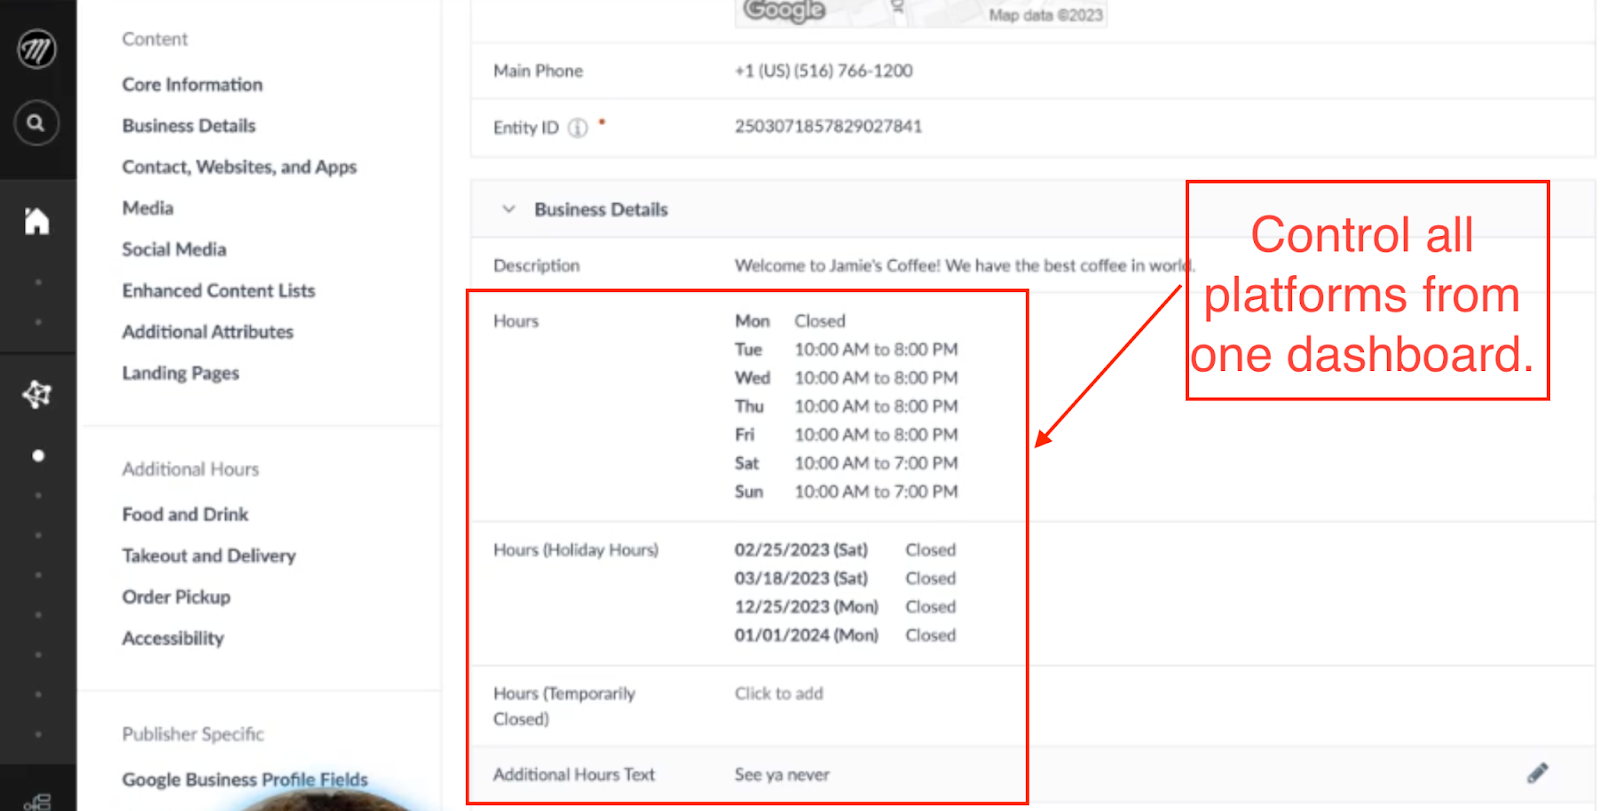The width and height of the screenshot is (1600, 811).
Task: Click Wednesday 10:00 AM to 8:00 PM hours
Action: pos(846,378)
